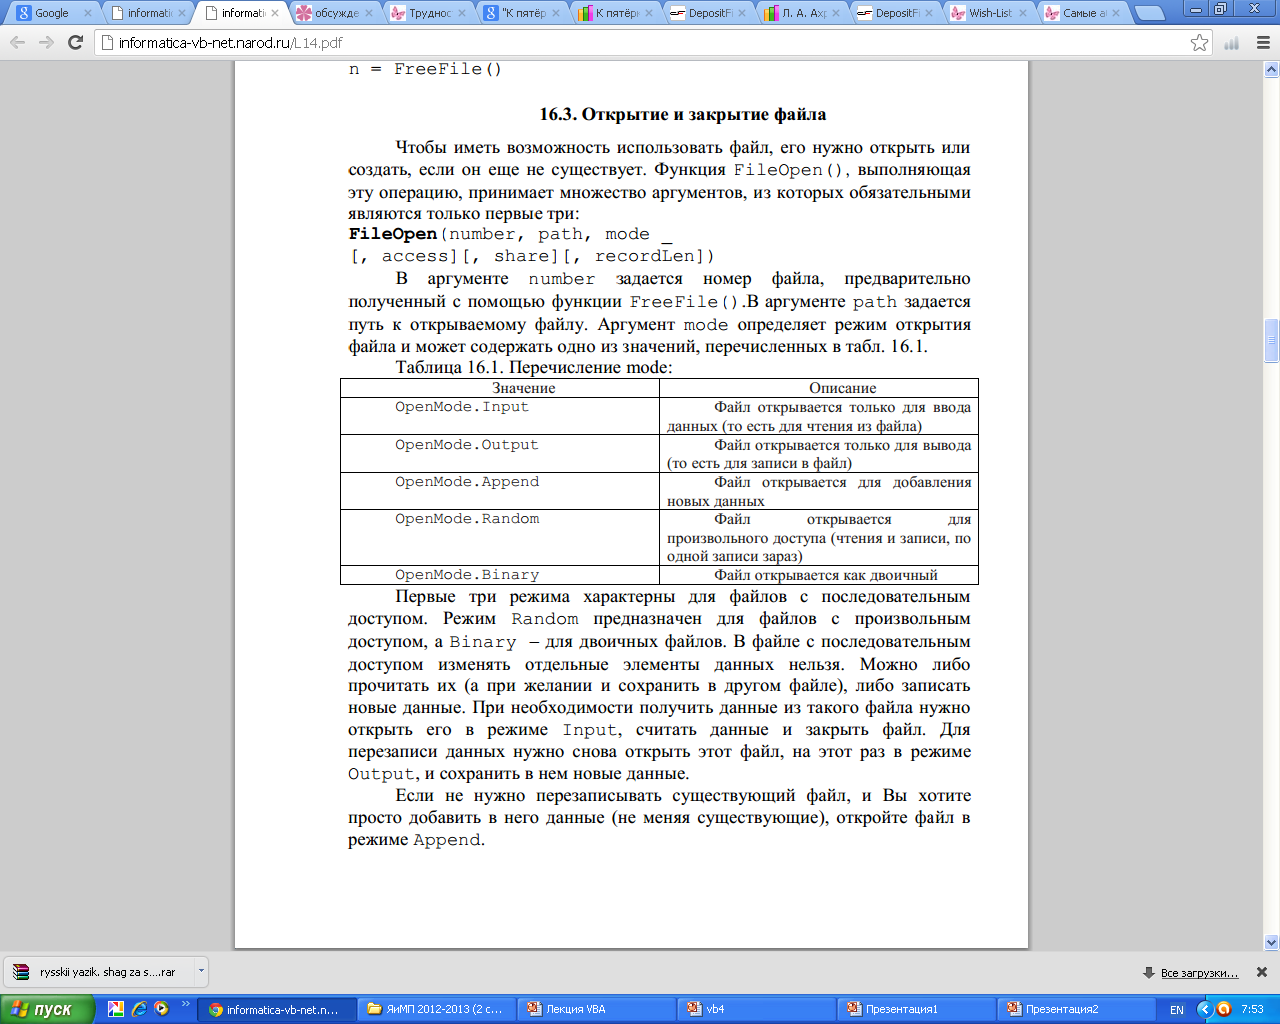Click the OpenMode.Append table cell
The height and width of the screenshot is (1024, 1280).
tap(500, 490)
